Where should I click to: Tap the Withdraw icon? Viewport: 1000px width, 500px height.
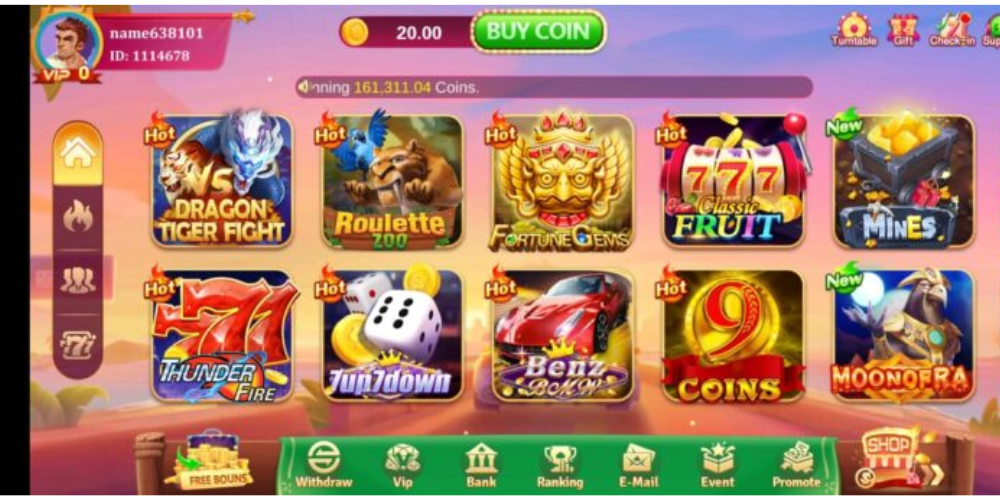pyautogui.click(x=324, y=465)
